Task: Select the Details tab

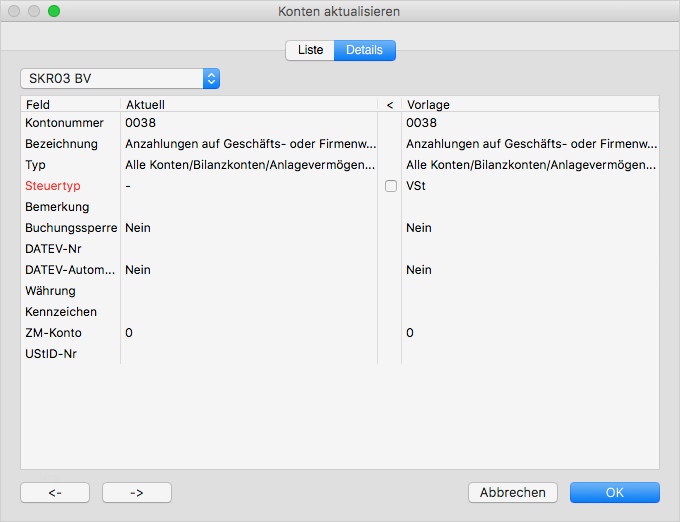Action: click(x=365, y=50)
